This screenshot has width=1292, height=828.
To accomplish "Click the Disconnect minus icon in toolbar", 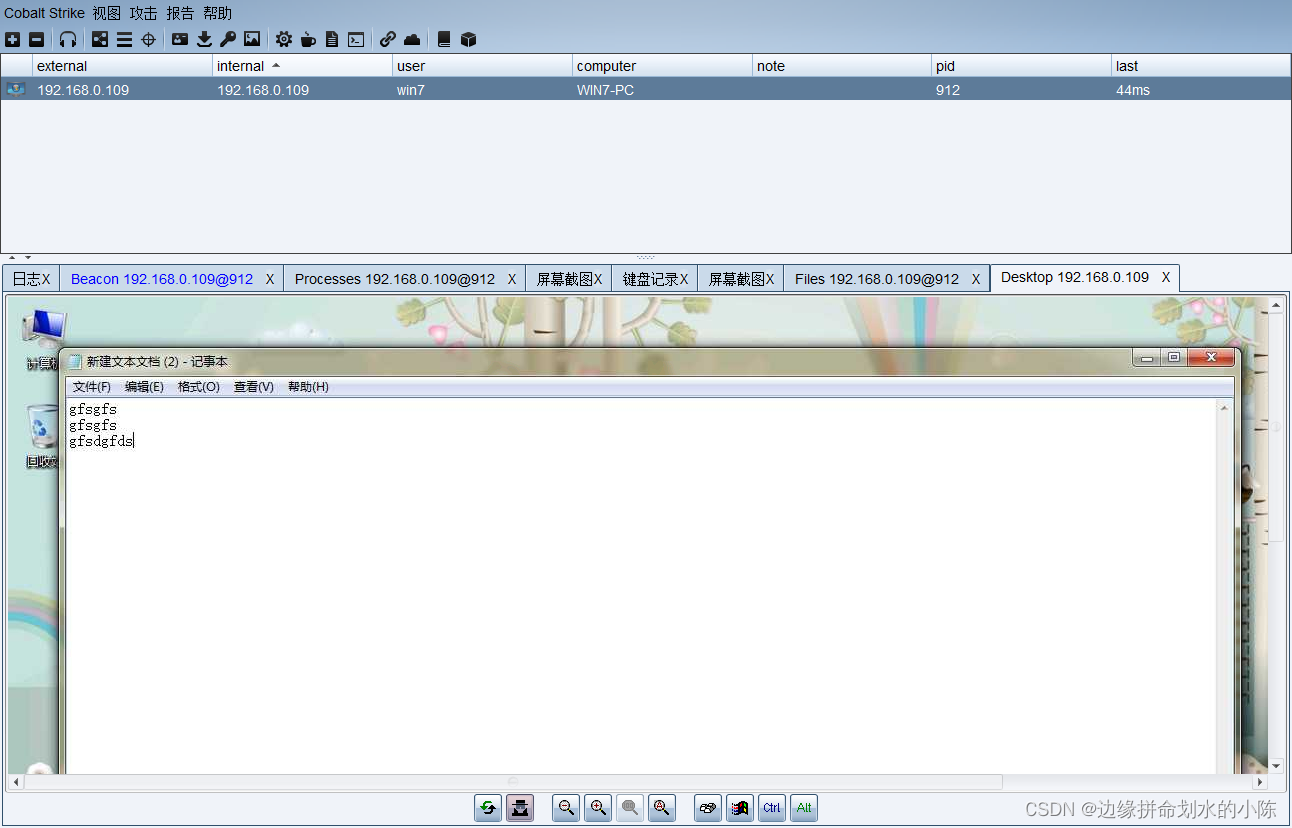I will [x=36, y=39].
